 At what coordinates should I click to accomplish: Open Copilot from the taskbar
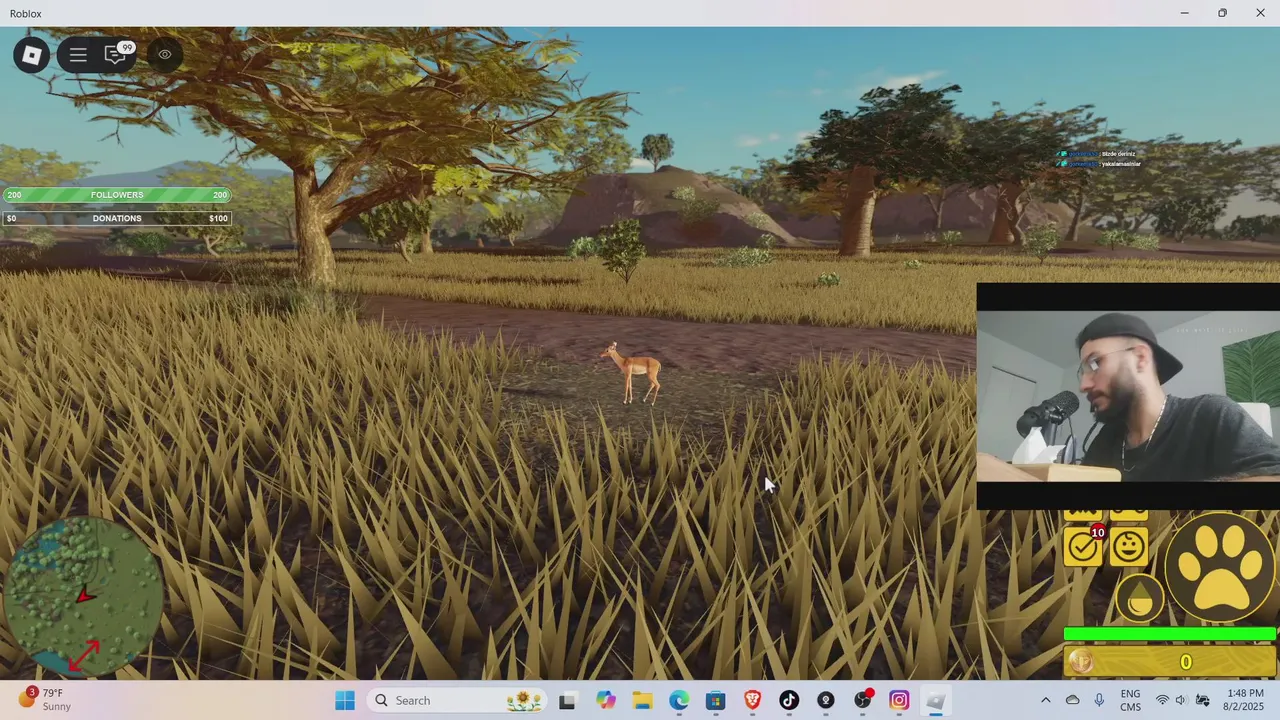pyautogui.click(x=606, y=700)
